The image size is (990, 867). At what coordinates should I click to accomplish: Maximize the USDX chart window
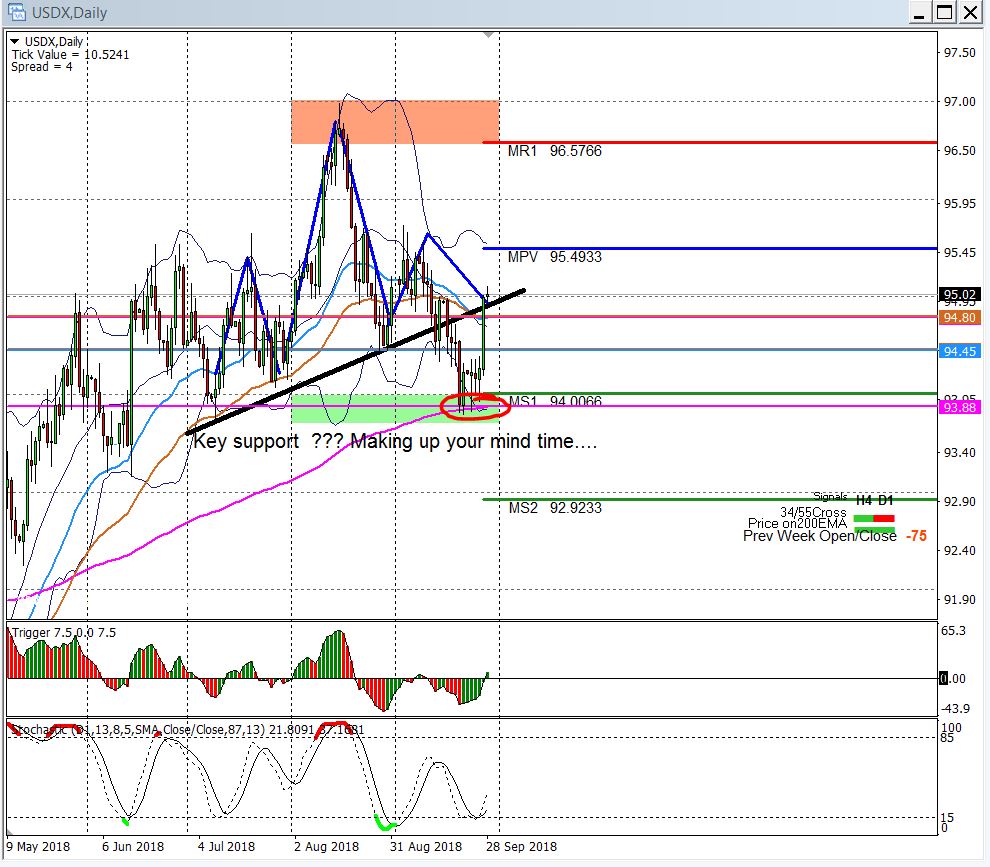click(945, 13)
